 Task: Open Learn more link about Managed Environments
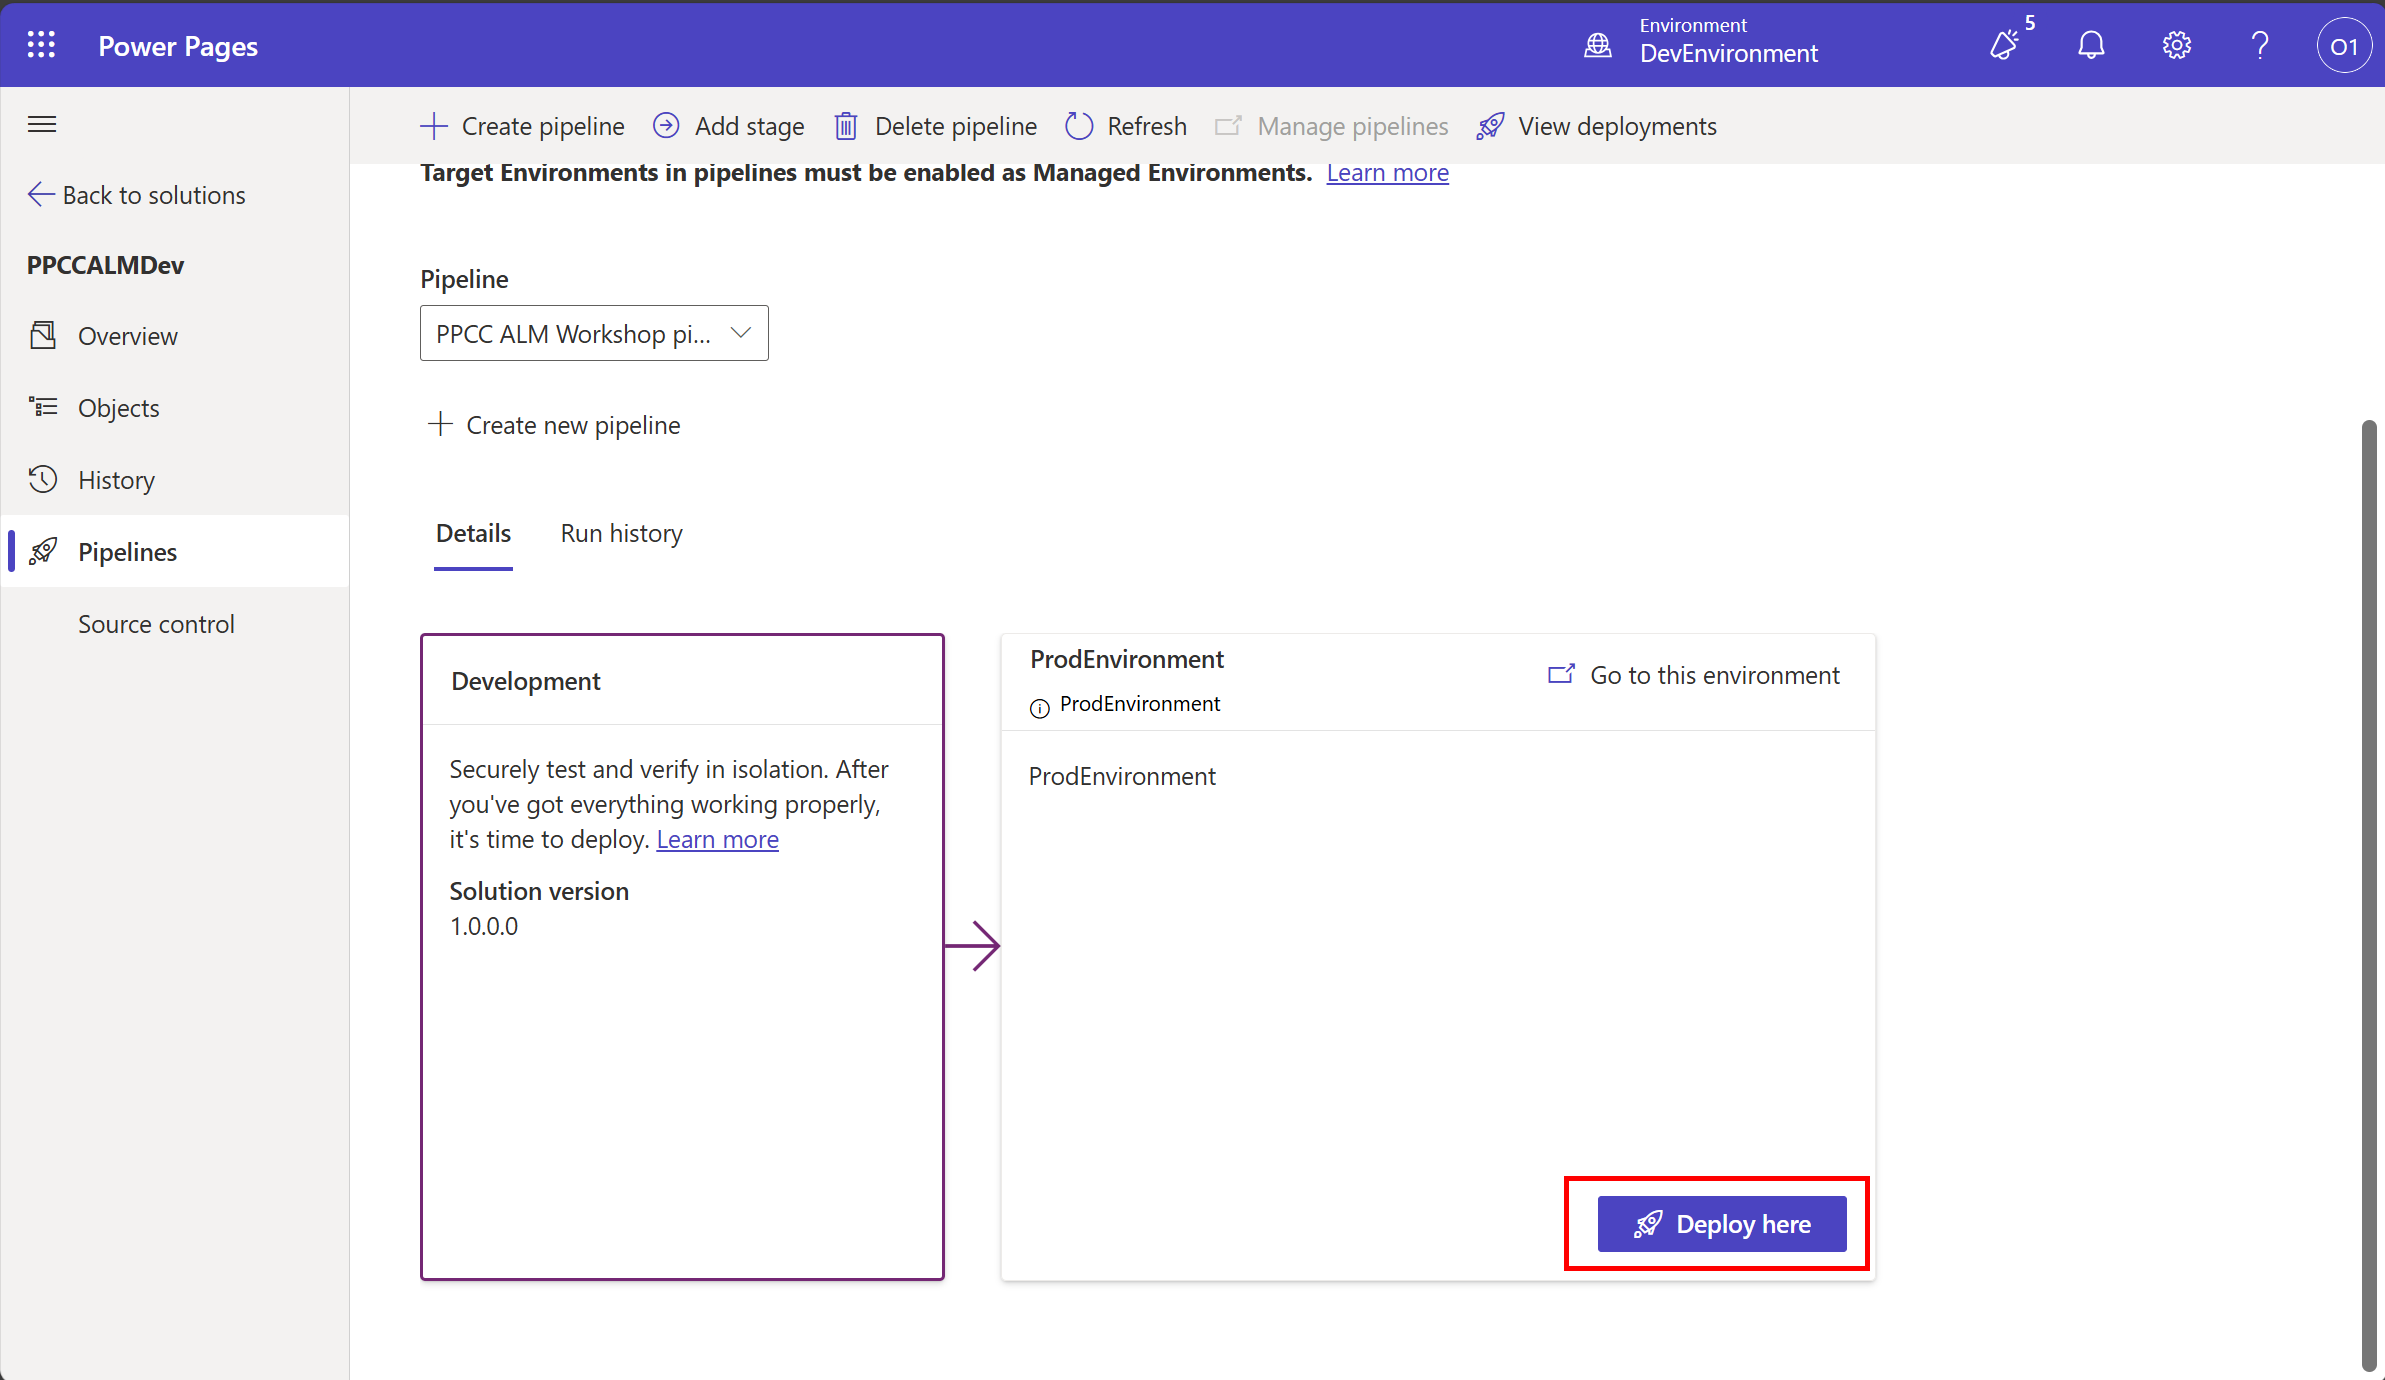point(1387,173)
